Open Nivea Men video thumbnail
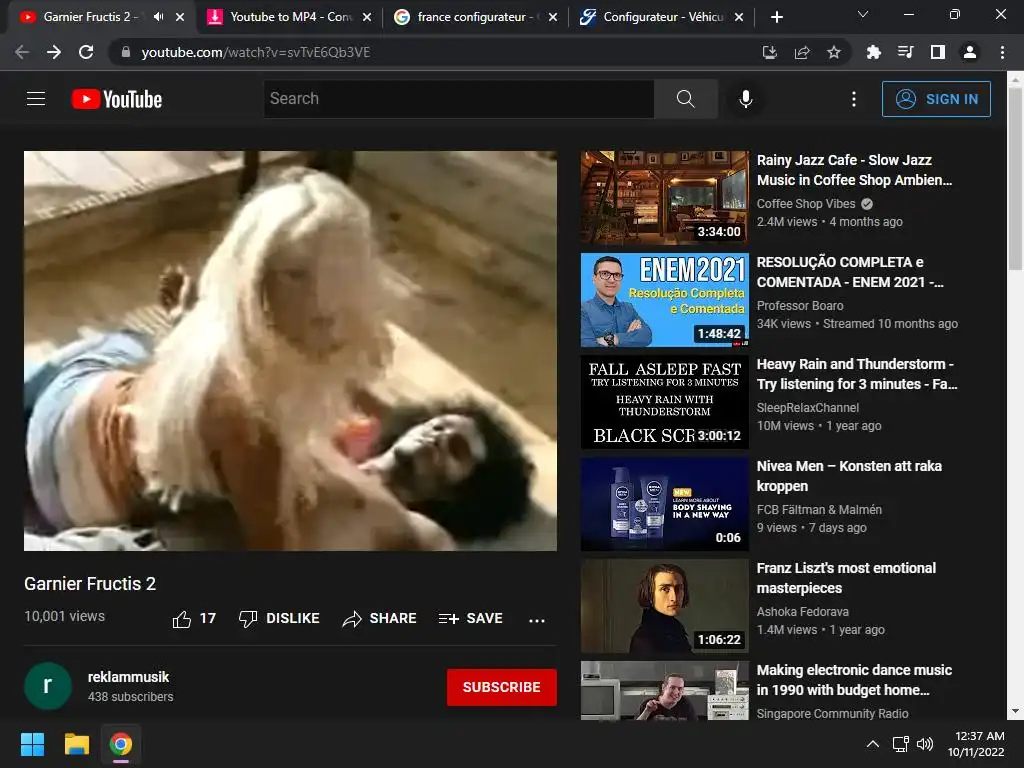This screenshot has height=768, width=1024. (x=664, y=504)
